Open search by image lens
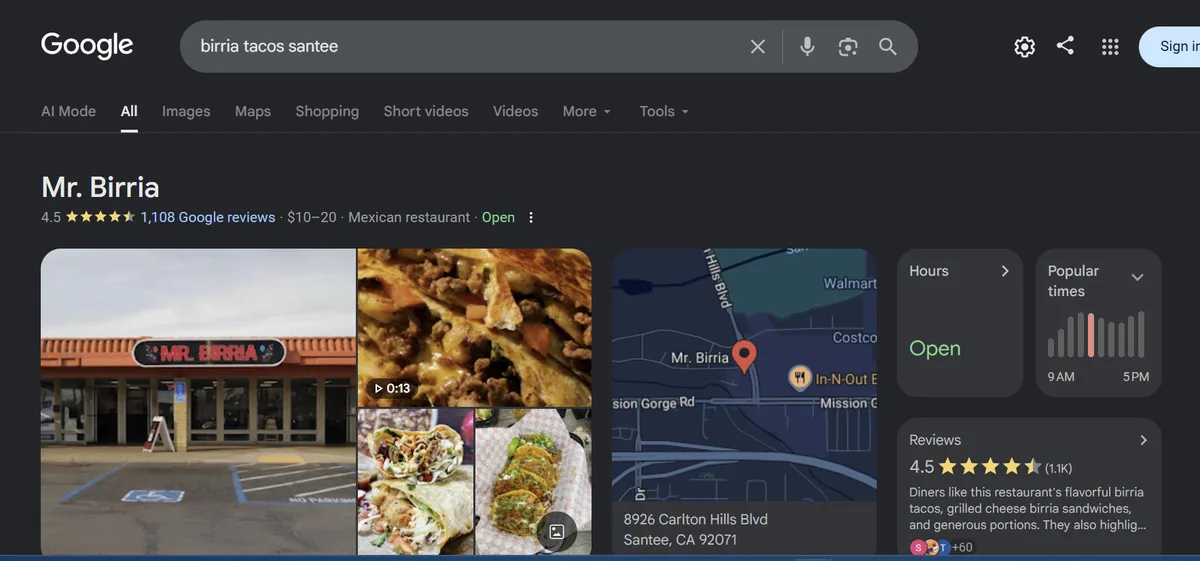 pos(848,47)
